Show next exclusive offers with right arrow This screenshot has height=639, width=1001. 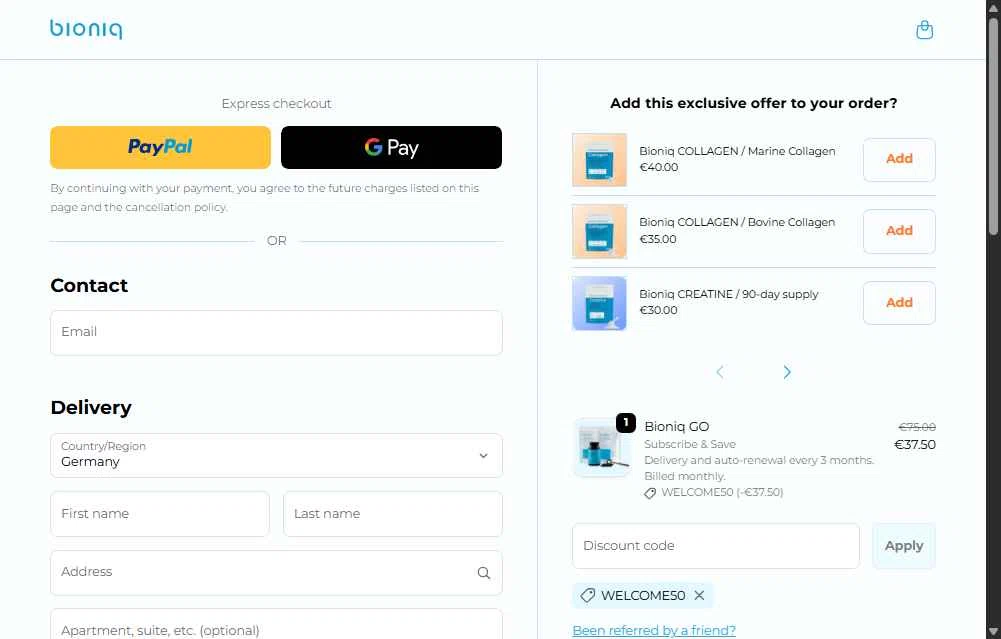tap(786, 372)
